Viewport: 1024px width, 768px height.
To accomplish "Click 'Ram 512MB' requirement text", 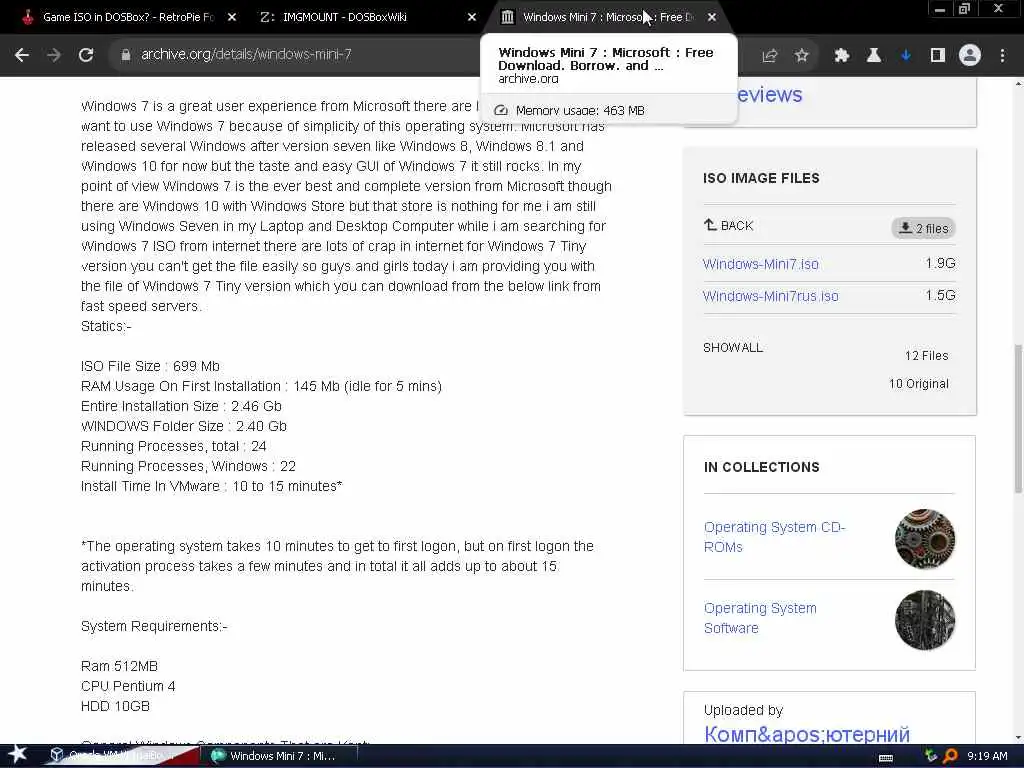I will coord(120,666).
